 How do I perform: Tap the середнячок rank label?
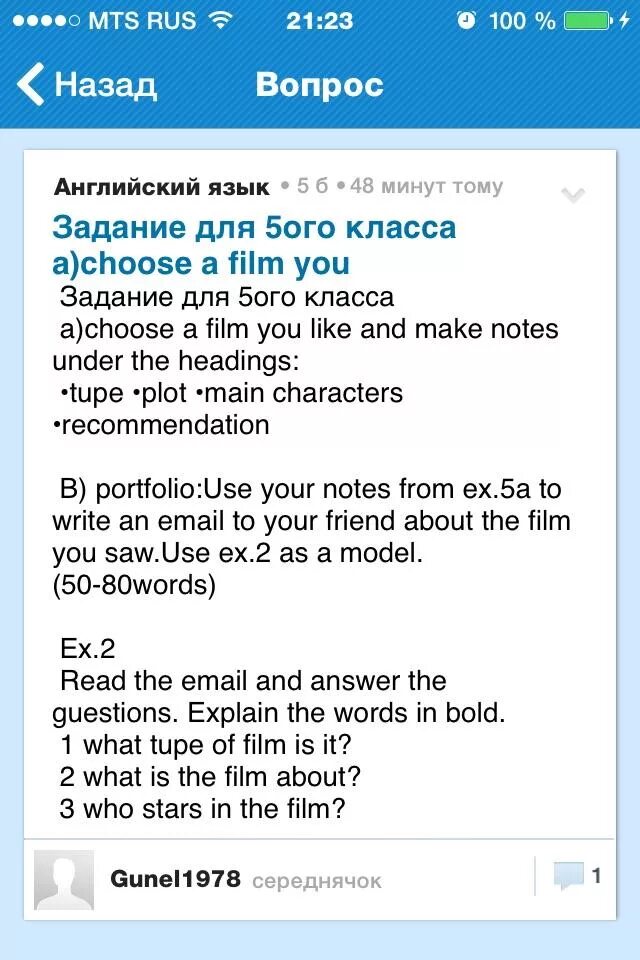click(317, 881)
